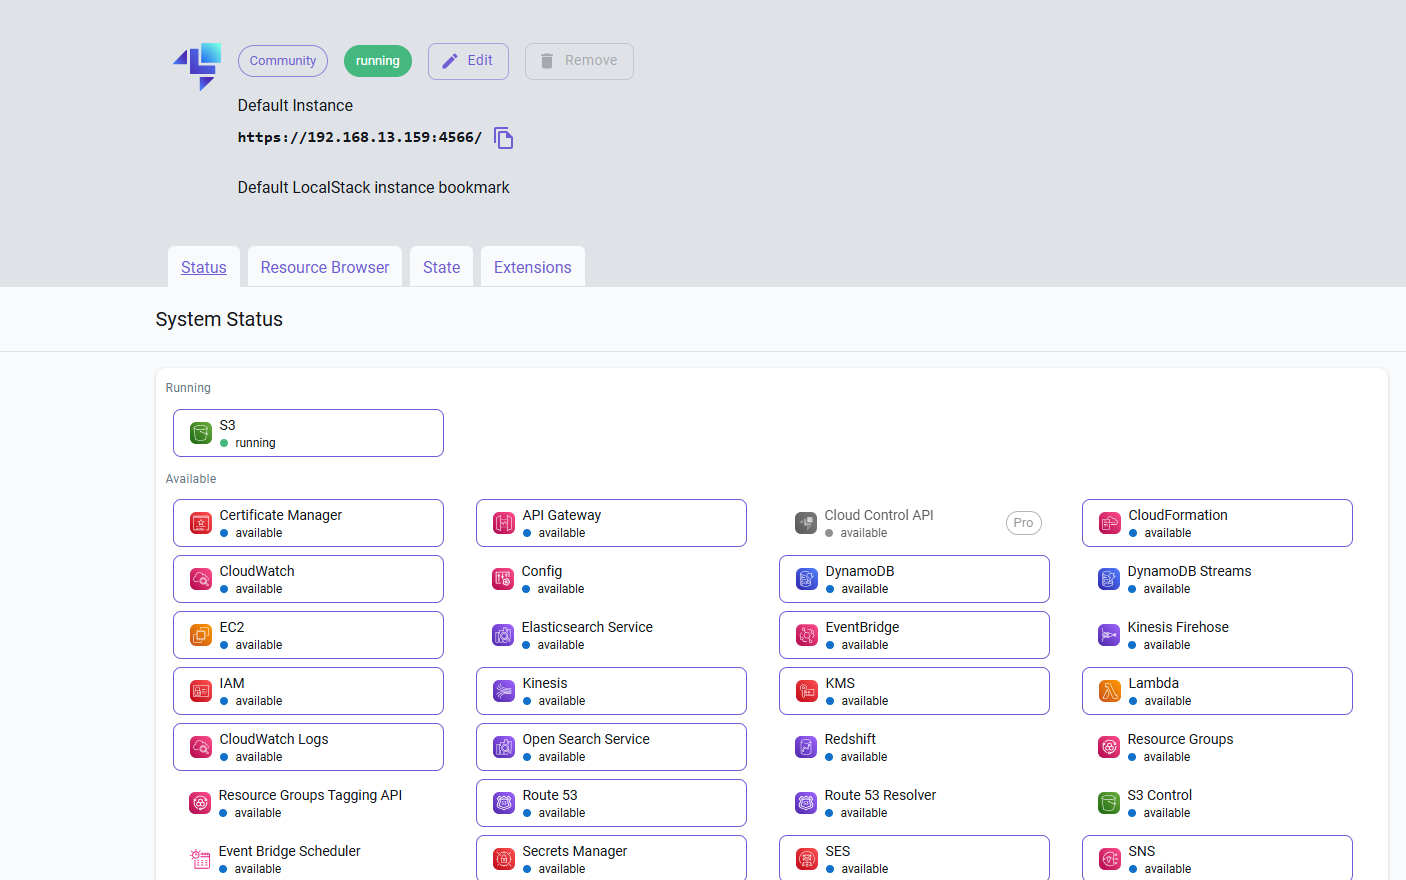The width and height of the screenshot is (1406, 880).
Task: Click the 'Lambda' service name
Action: pyautogui.click(x=1154, y=683)
